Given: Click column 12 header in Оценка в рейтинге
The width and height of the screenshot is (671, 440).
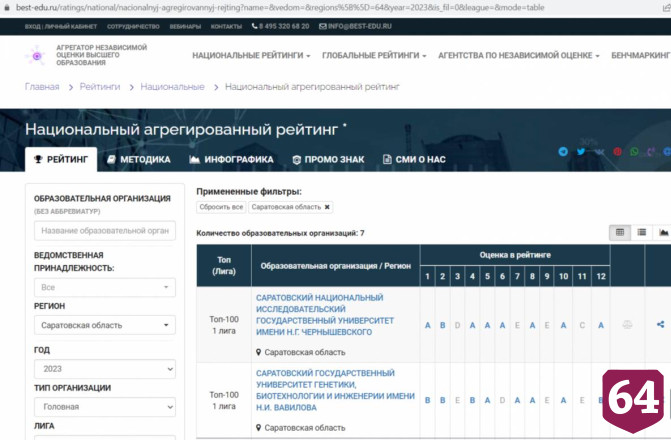Looking at the screenshot, I should coord(601,276).
